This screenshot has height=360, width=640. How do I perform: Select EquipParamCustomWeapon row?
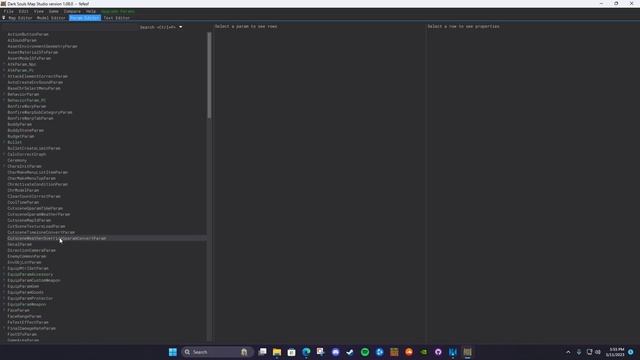click(34, 280)
